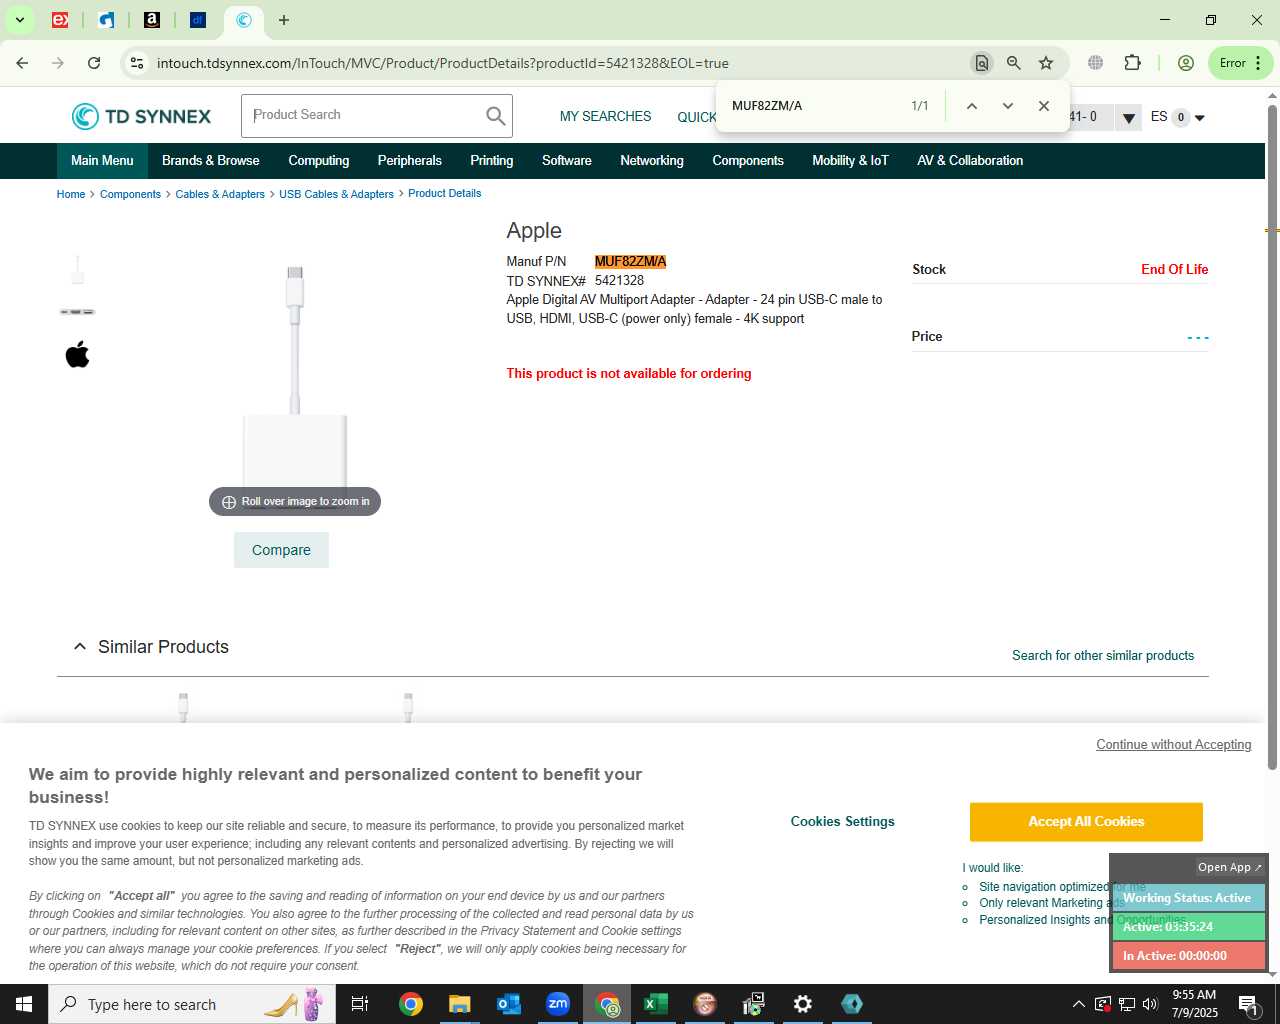
Task: Open the Chrome extensions puzzle icon
Action: (1132, 63)
